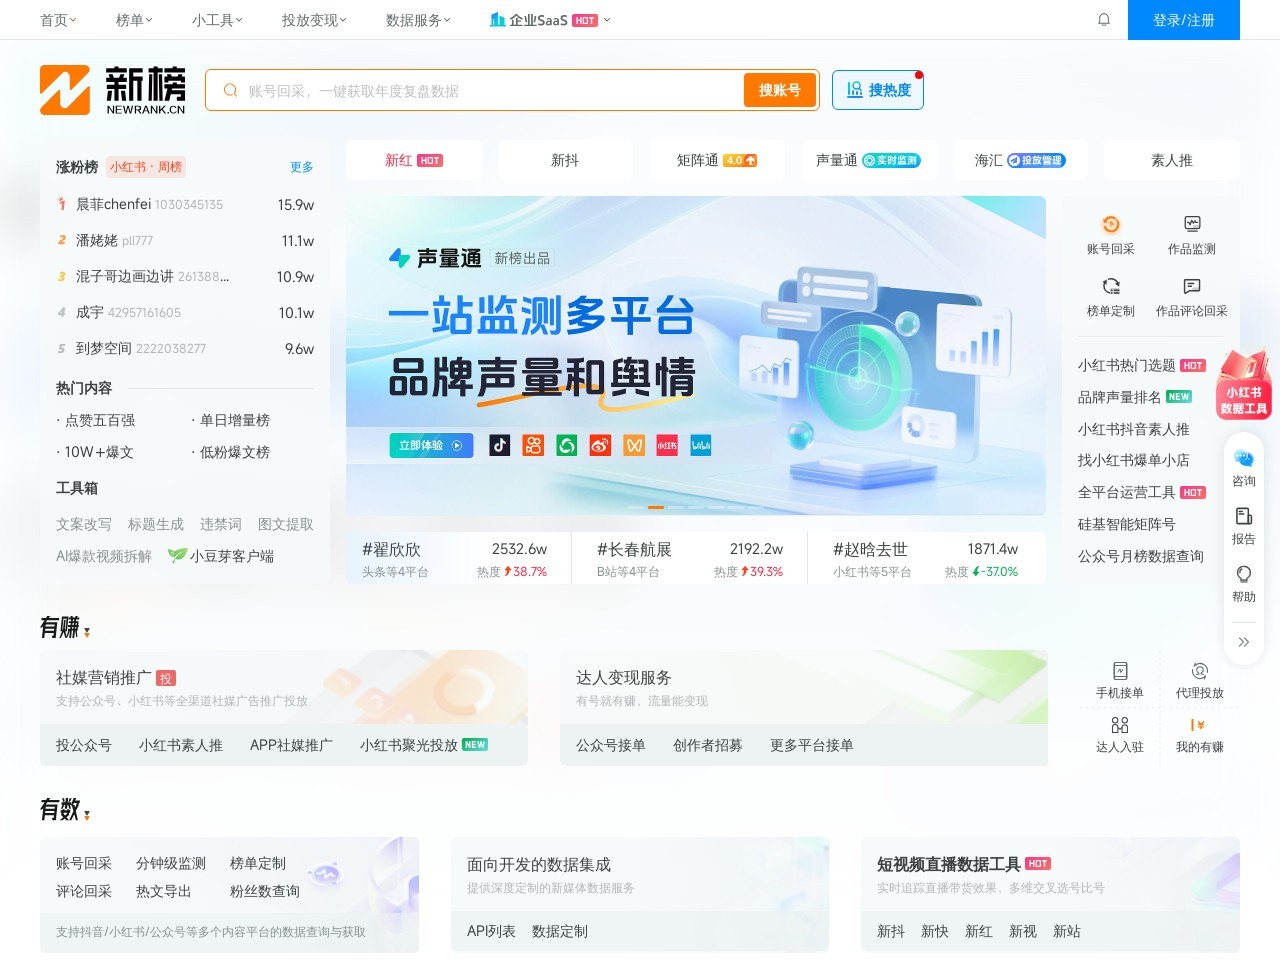Click the 报告 icon in floating sidebar
This screenshot has width=1280, height=960.
(x=1243, y=517)
